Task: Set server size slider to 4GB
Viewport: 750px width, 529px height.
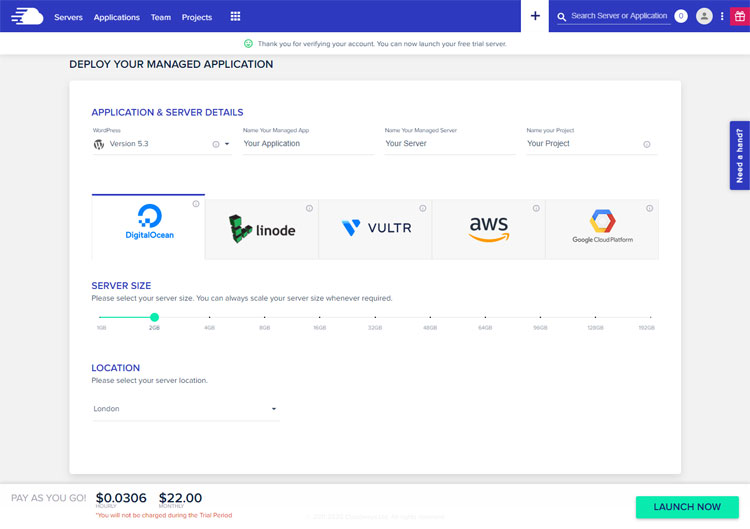Action: coord(210,317)
